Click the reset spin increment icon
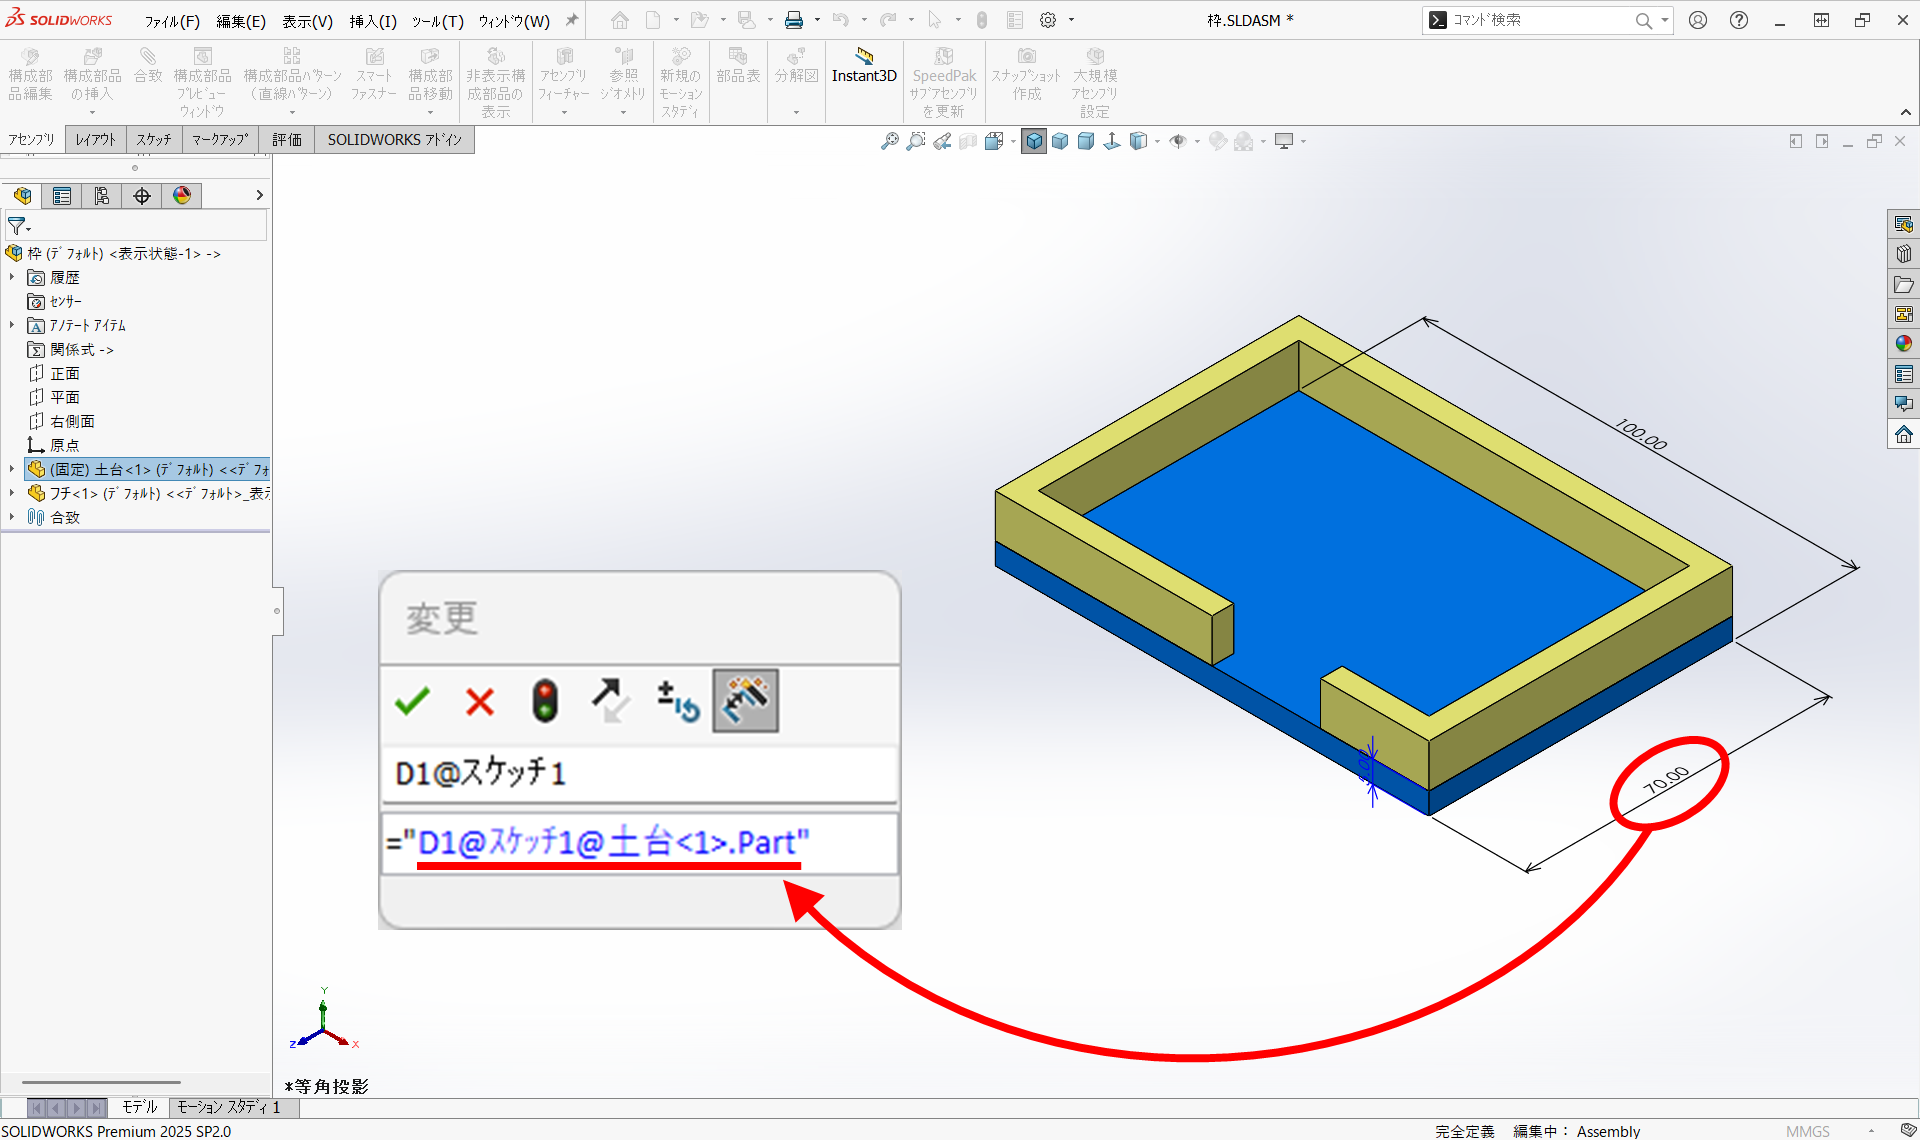This screenshot has height=1140, width=1920. (x=678, y=702)
